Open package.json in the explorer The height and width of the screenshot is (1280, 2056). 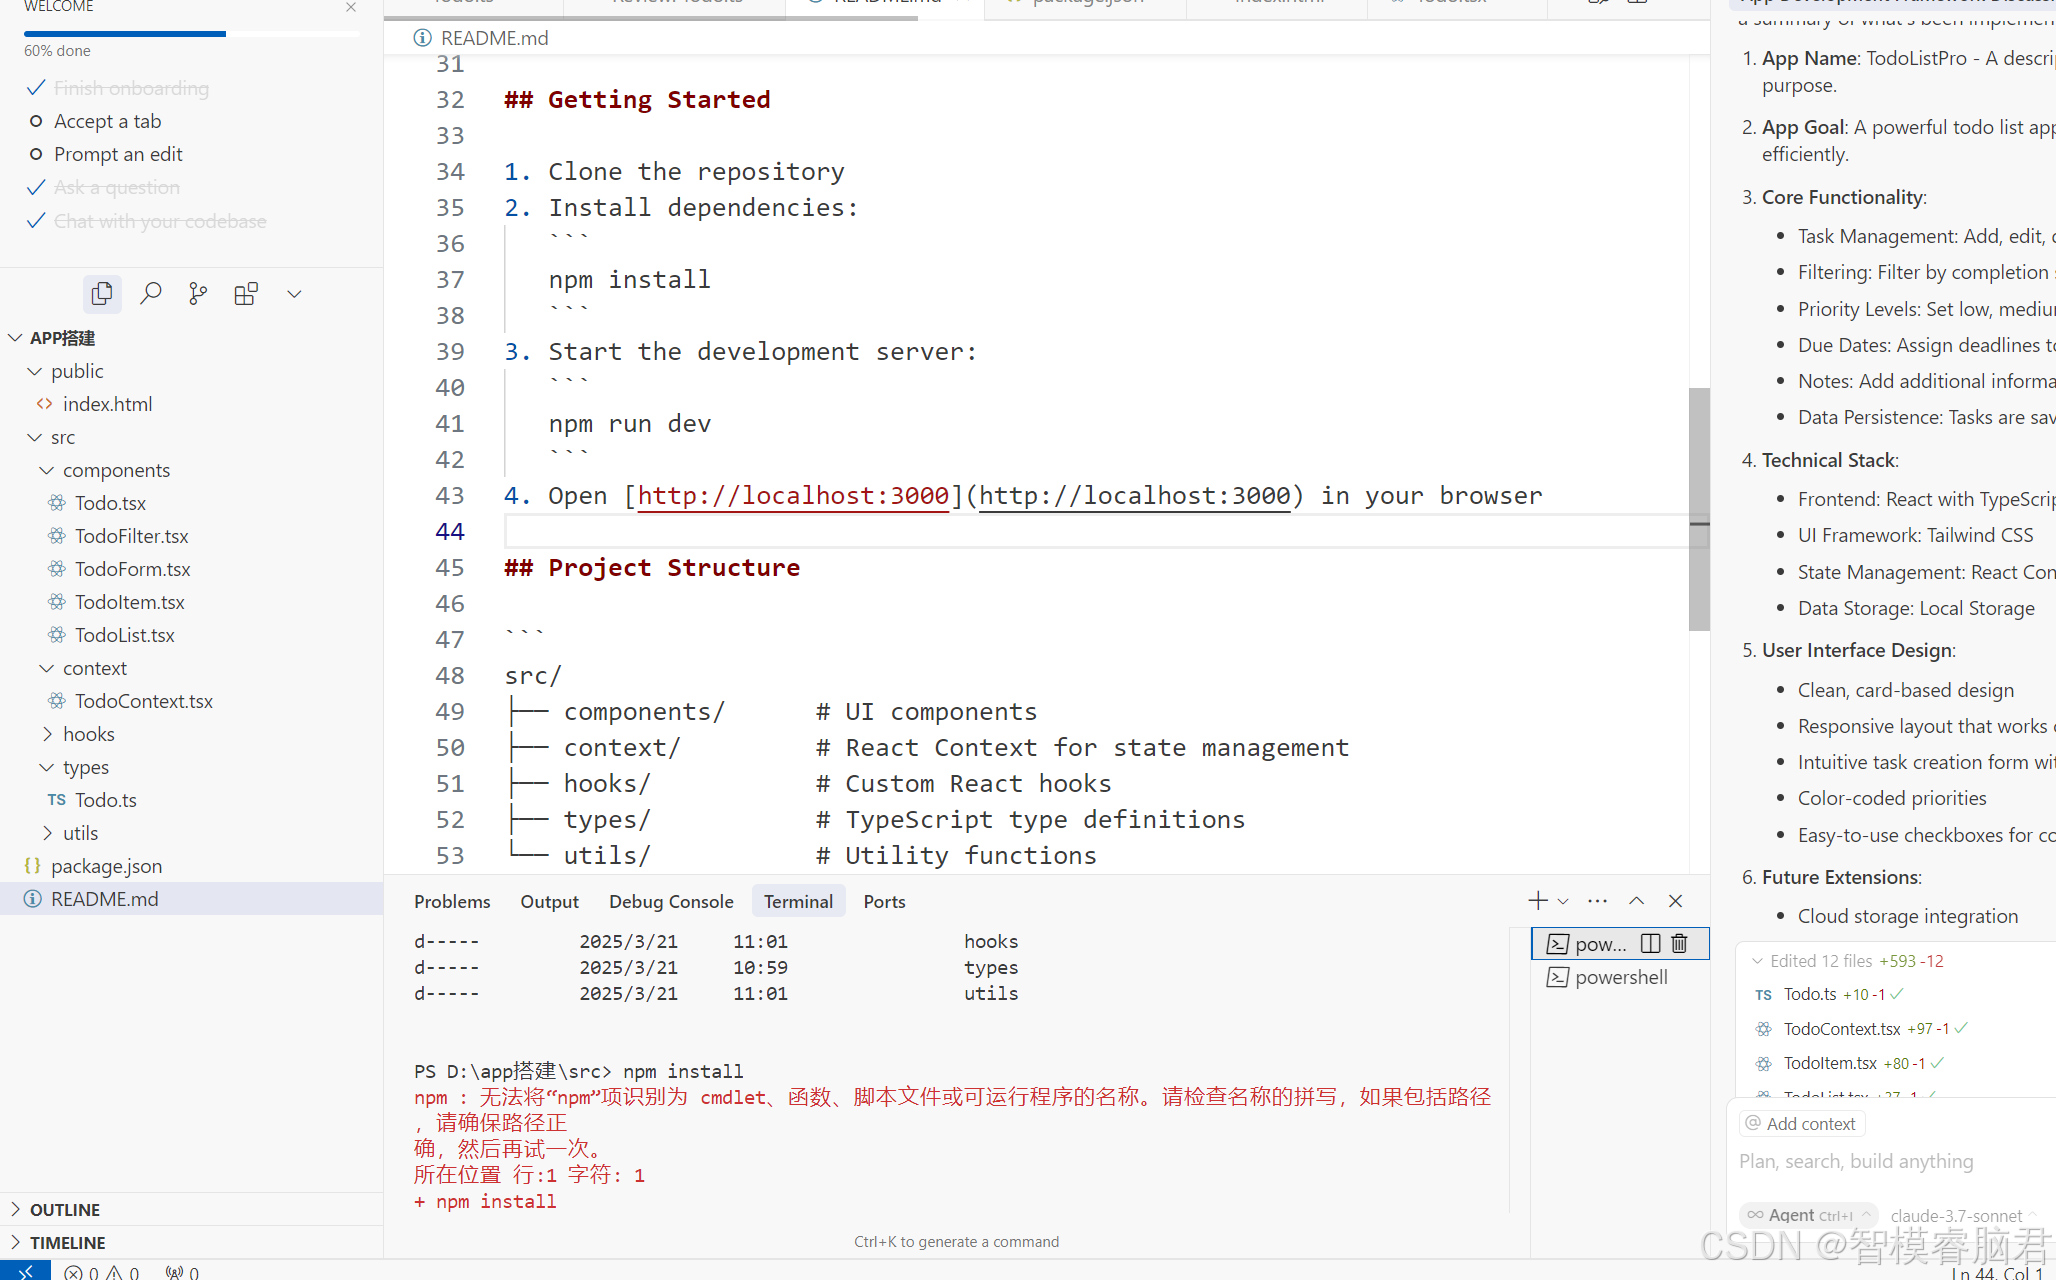(106, 866)
